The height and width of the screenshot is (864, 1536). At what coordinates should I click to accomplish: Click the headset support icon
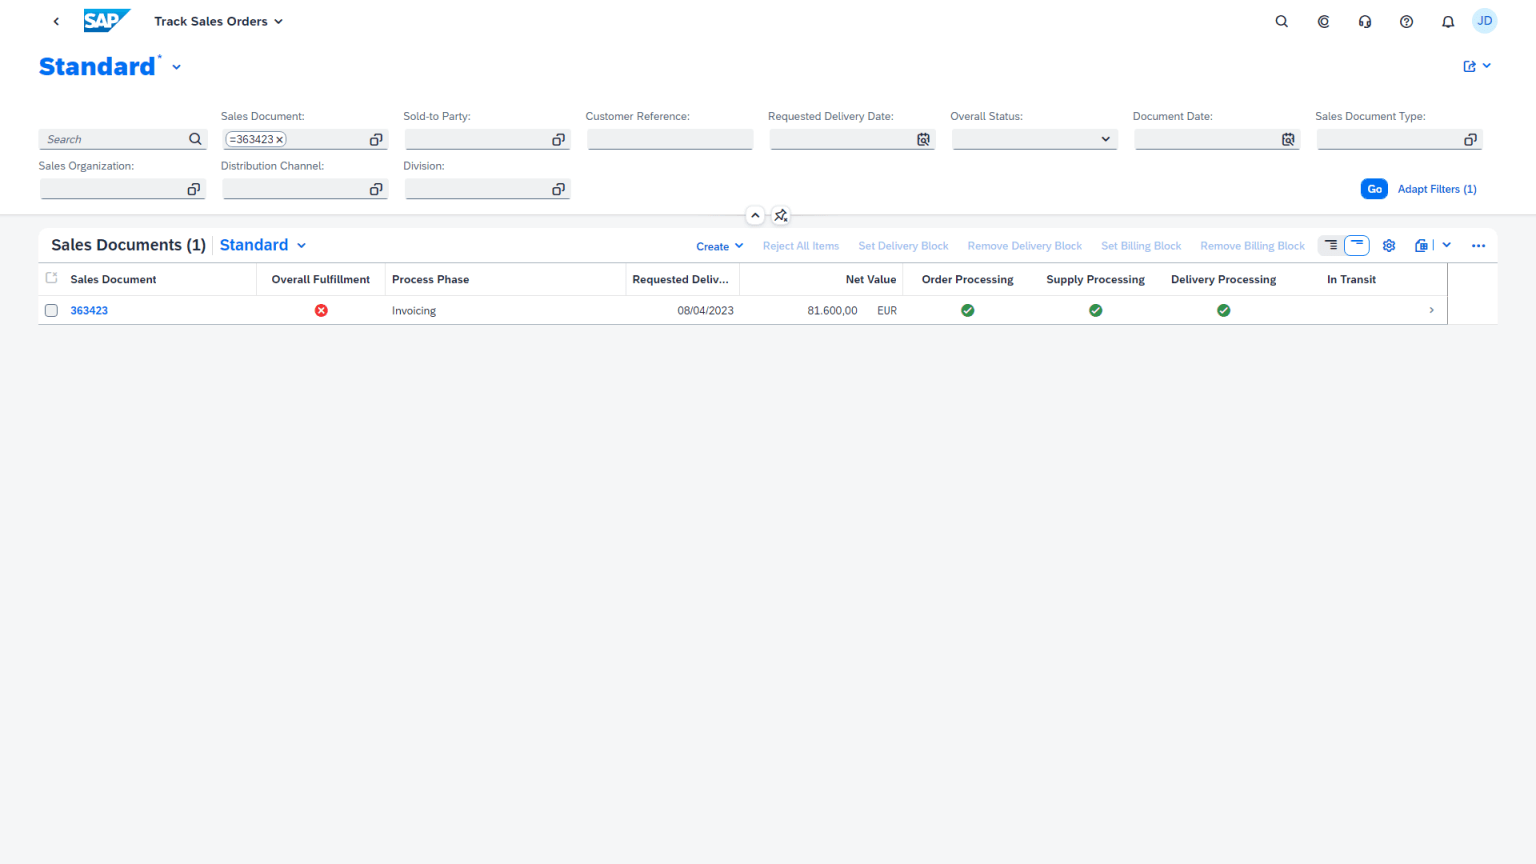(x=1364, y=20)
